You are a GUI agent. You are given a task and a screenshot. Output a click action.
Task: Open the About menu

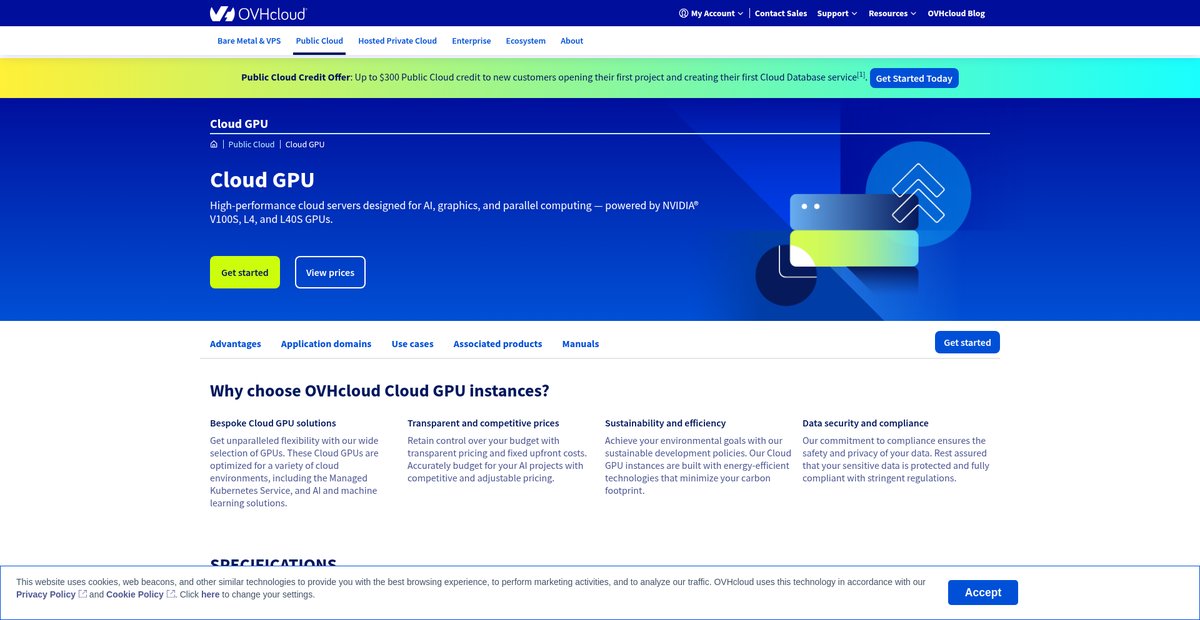[572, 41]
